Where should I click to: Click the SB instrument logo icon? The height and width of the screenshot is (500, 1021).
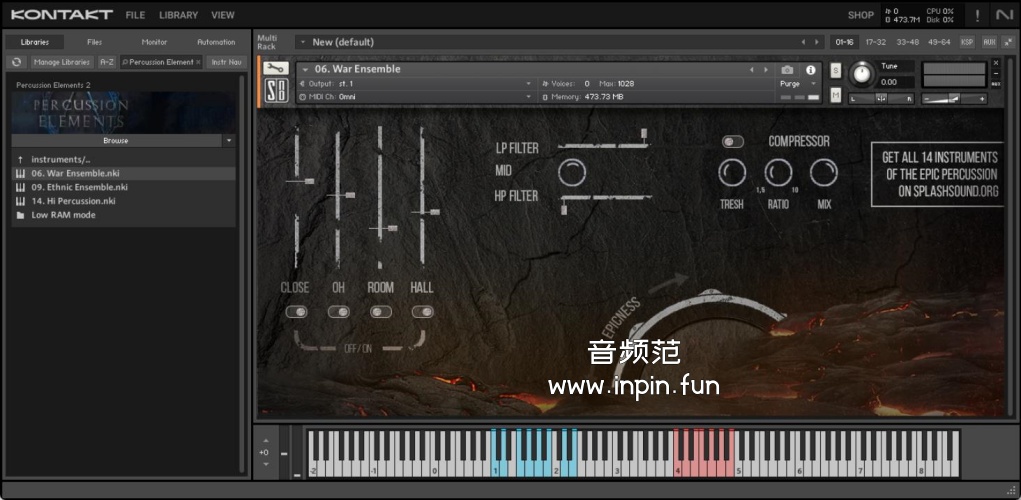276,90
